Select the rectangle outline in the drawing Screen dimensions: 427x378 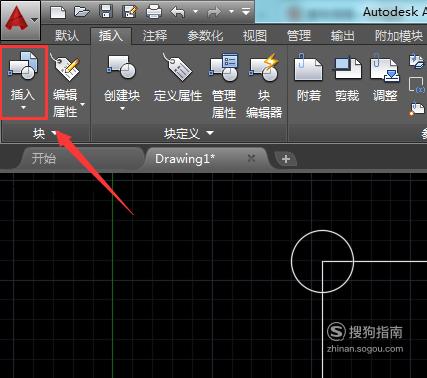[x=323, y=320]
